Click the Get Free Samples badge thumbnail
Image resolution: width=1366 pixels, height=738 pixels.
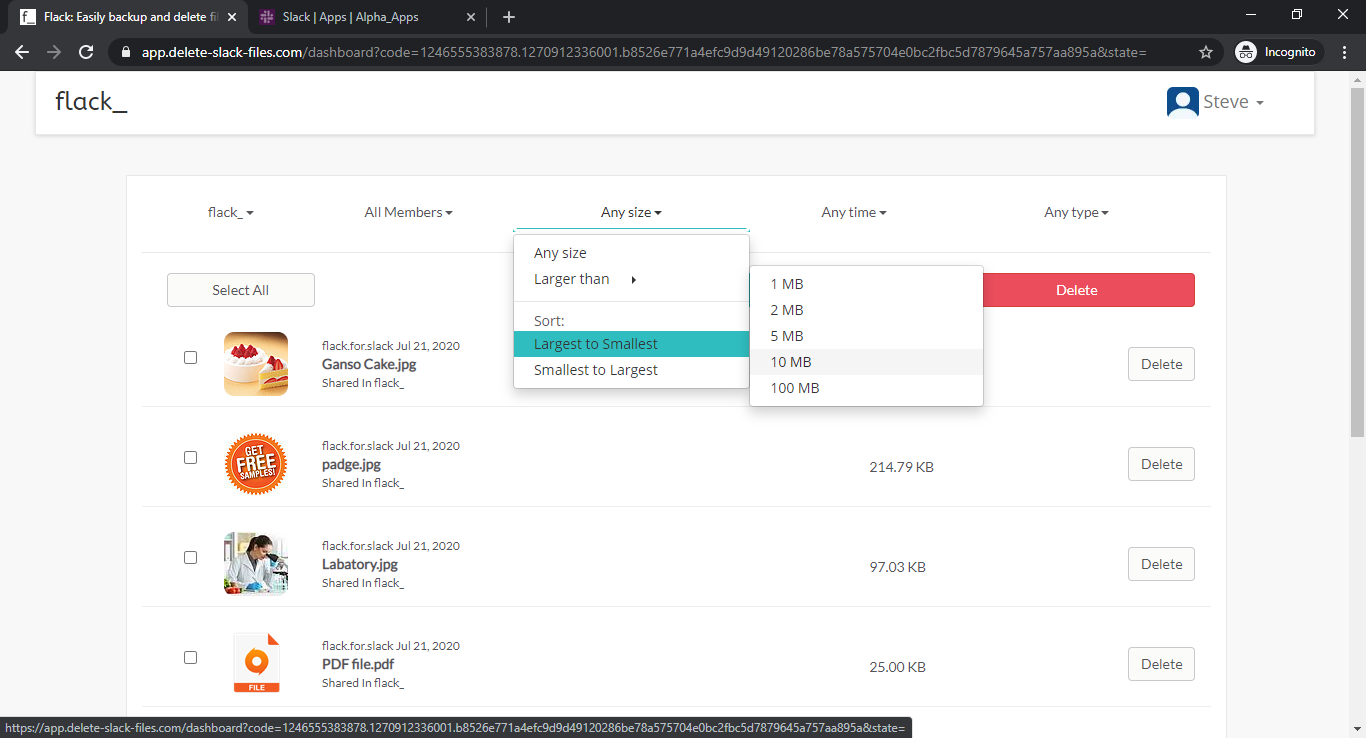(x=256, y=464)
